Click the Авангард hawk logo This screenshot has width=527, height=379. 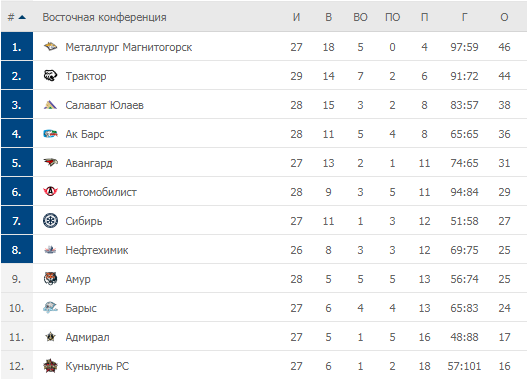click(x=50, y=163)
